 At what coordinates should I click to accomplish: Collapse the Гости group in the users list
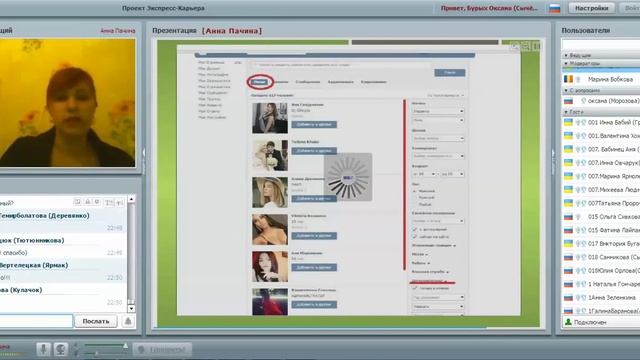click(x=566, y=112)
